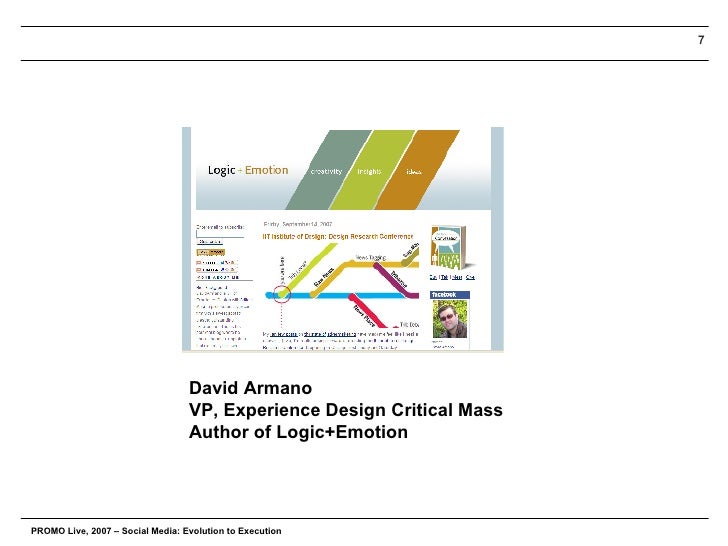Viewport: 728px width, 546px height.
Task: Click the links row under book cover
Action: [x=452, y=277]
